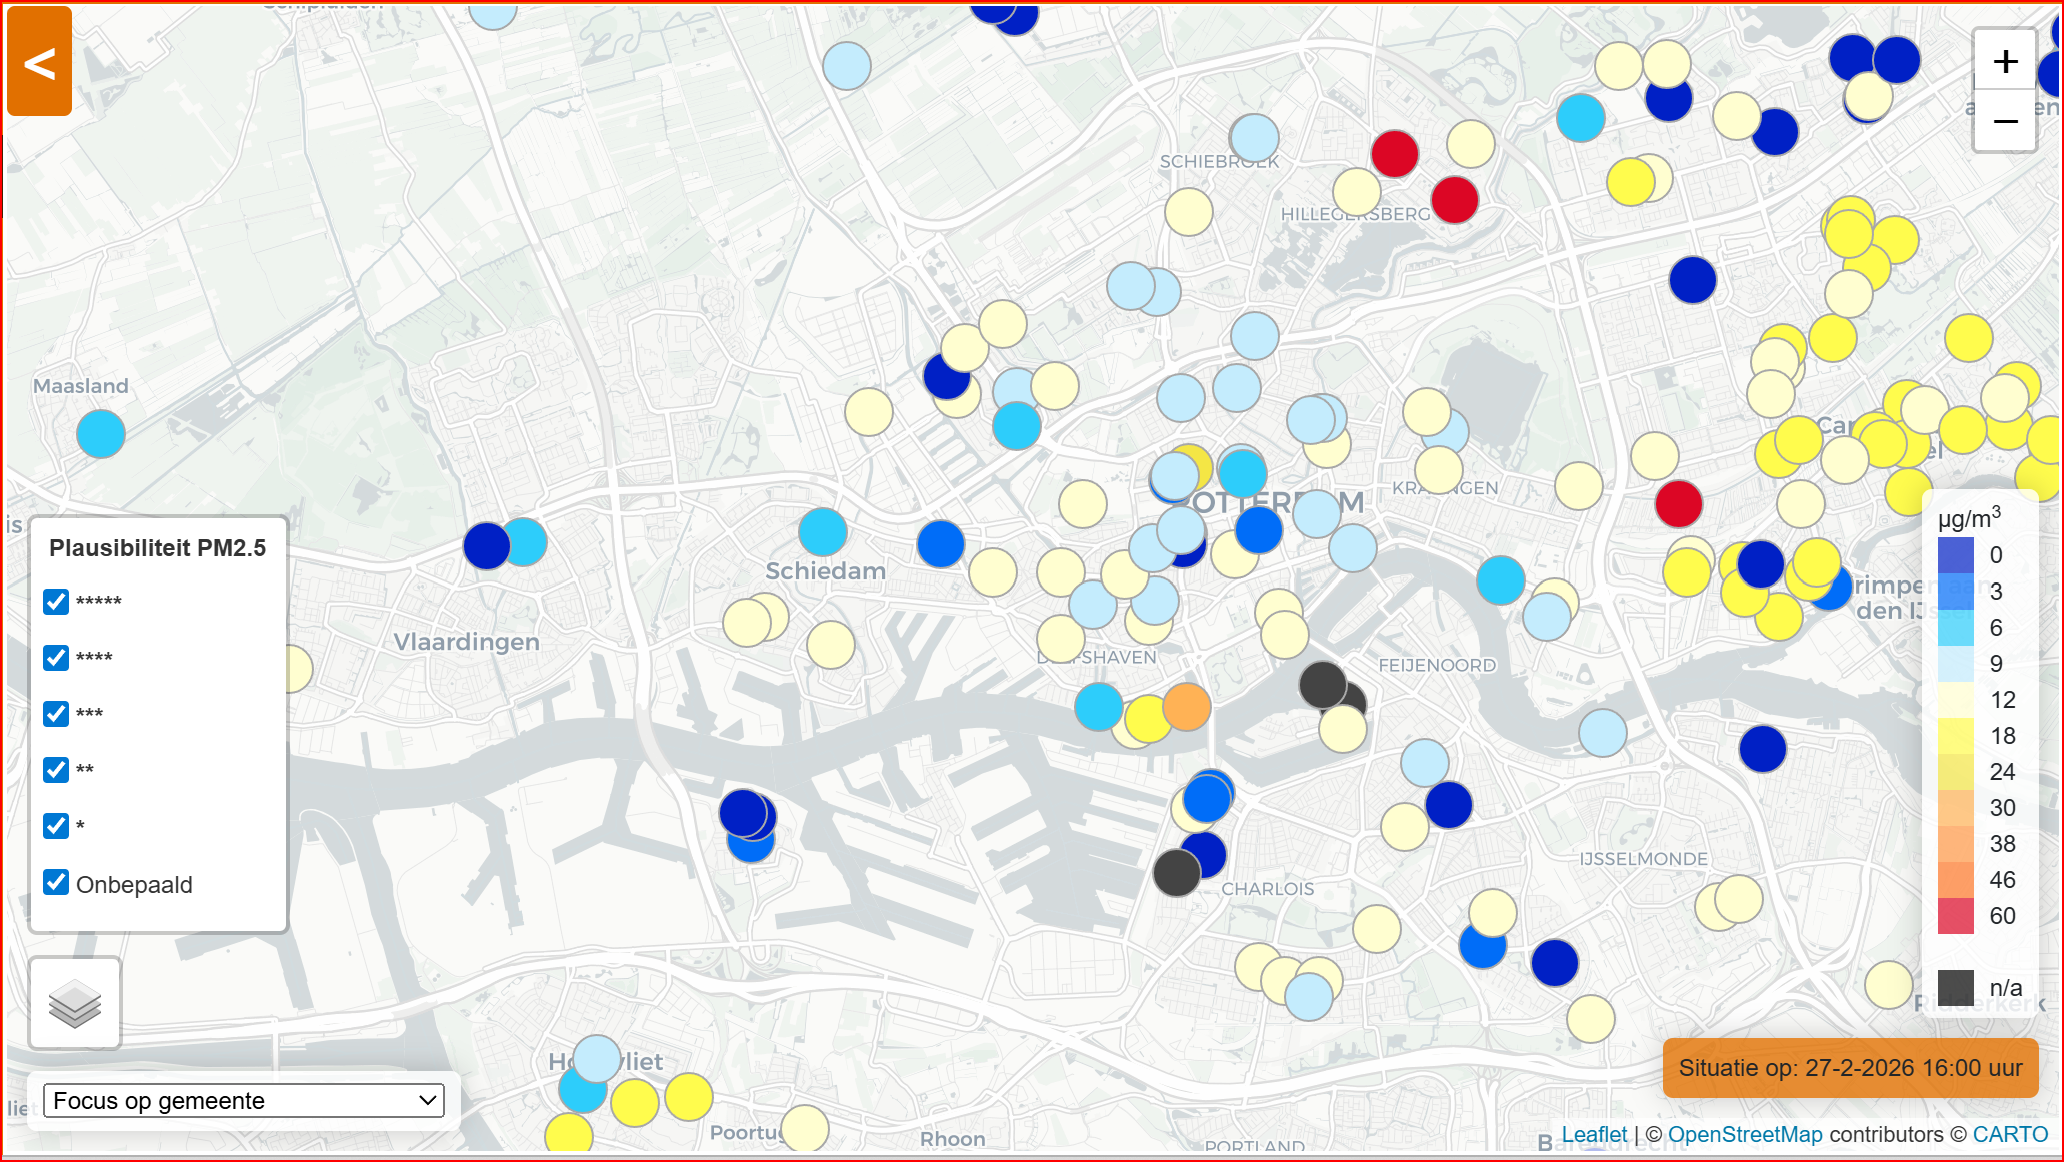Viewport: 2064px width, 1162px height.
Task: Click the Plausibiliteit PM2.5 panel title
Action: pyautogui.click(x=158, y=548)
